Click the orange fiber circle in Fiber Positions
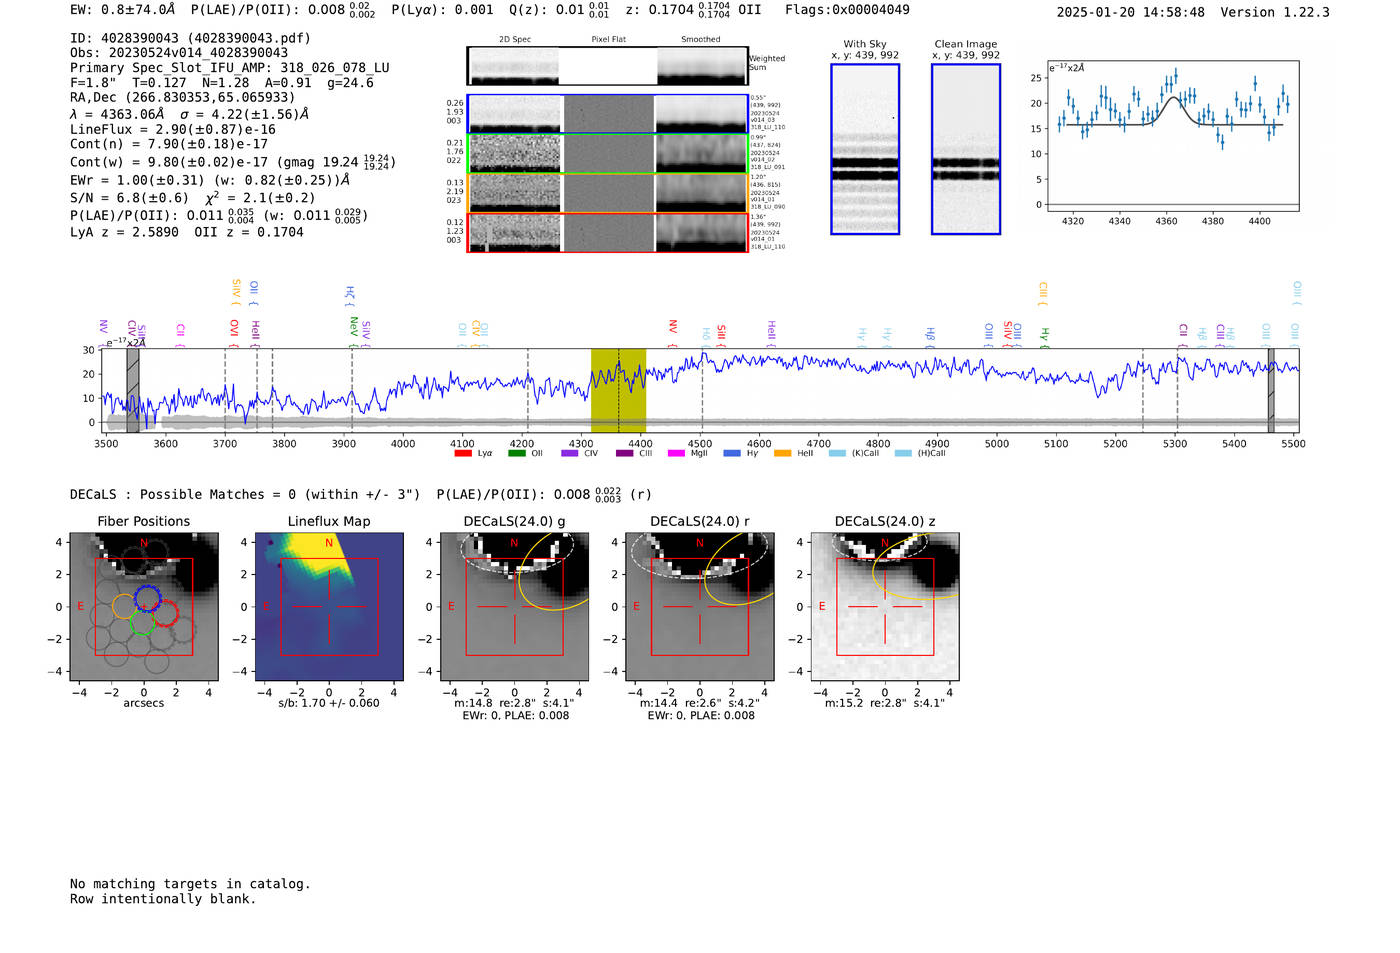The image size is (1400, 953). click(124, 606)
